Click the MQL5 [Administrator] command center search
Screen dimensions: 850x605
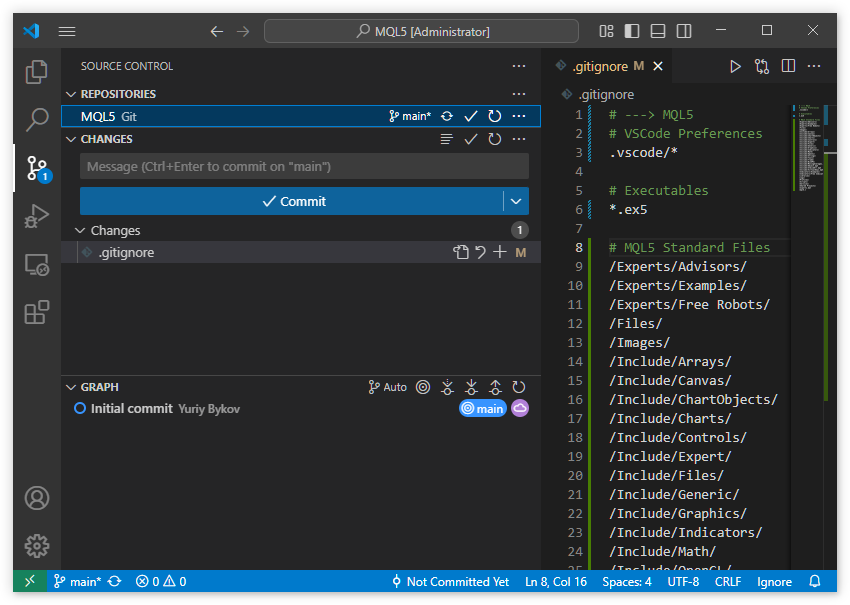[421, 31]
